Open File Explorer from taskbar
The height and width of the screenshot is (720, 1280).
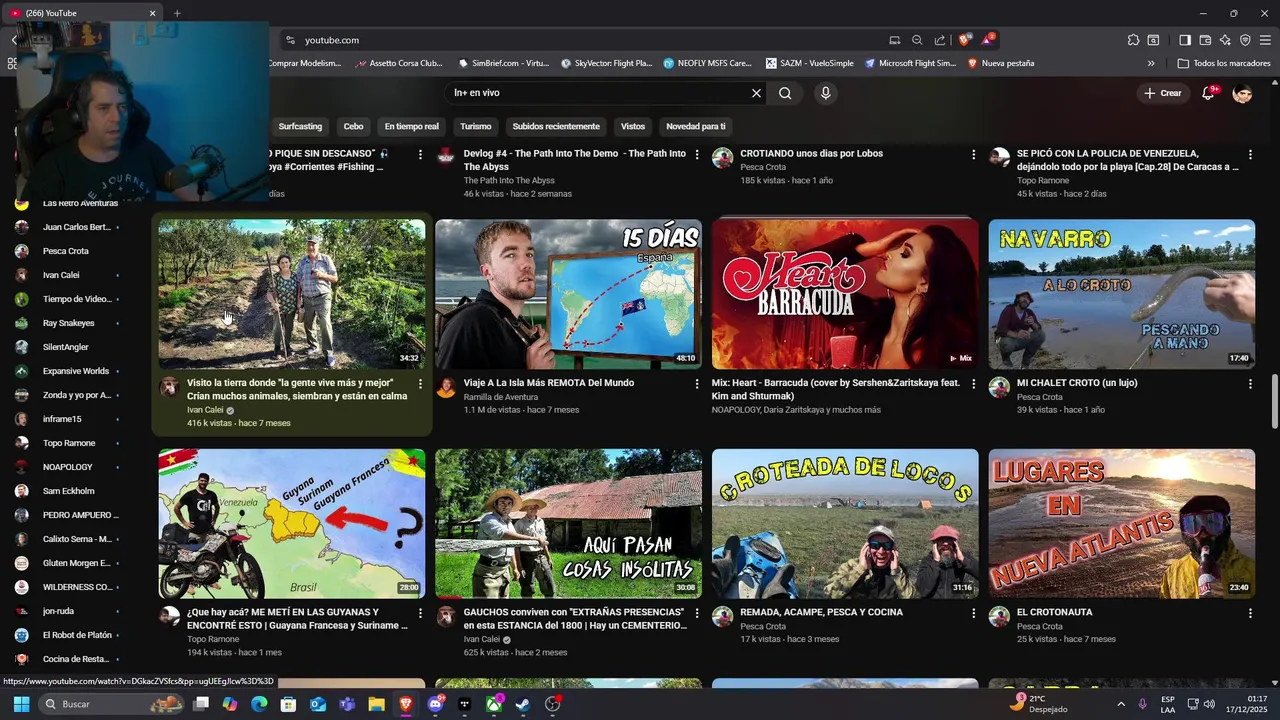tap(376, 704)
